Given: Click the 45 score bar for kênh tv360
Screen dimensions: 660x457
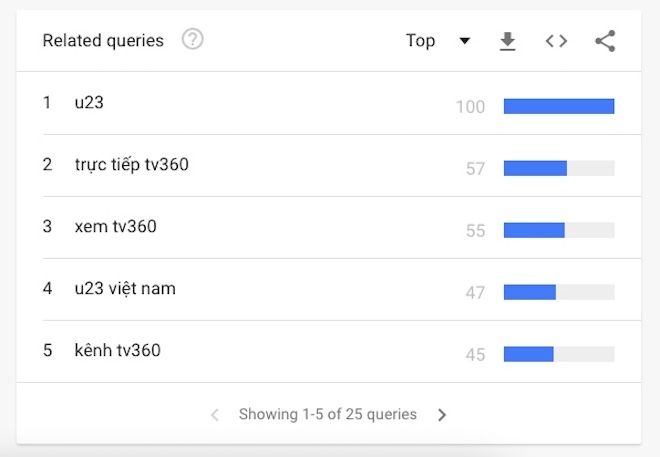Looking at the screenshot, I should 559,354.
